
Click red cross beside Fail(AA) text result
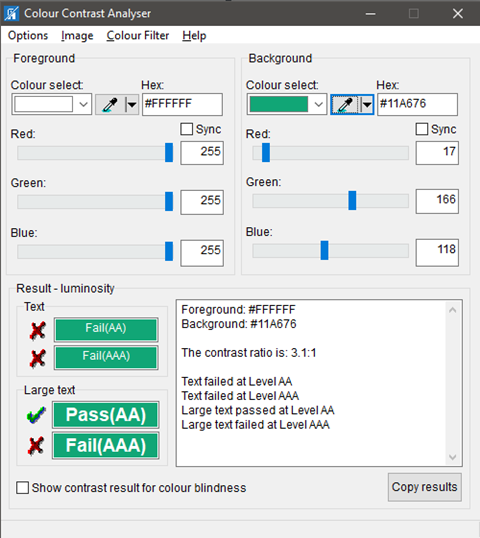tap(37, 330)
